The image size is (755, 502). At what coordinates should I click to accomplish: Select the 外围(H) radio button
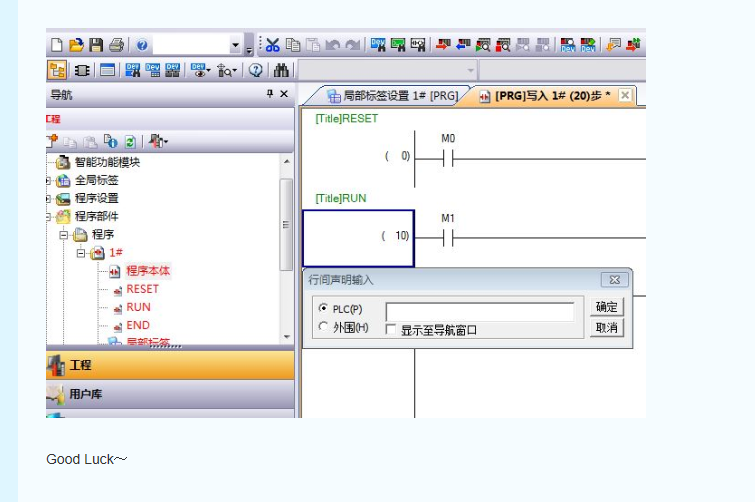(x=323, y=327)
